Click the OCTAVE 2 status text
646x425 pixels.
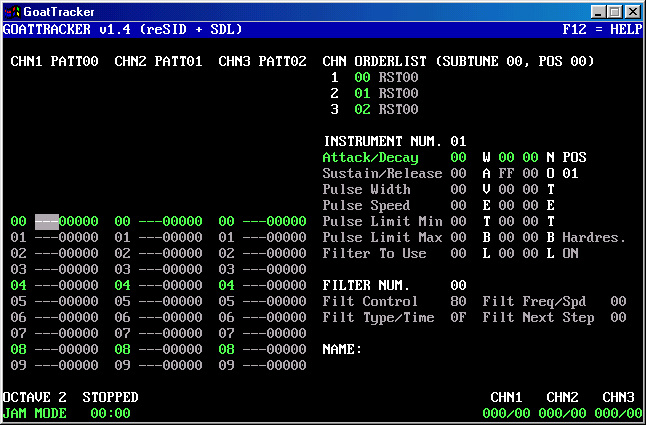[x=35, y=397]
